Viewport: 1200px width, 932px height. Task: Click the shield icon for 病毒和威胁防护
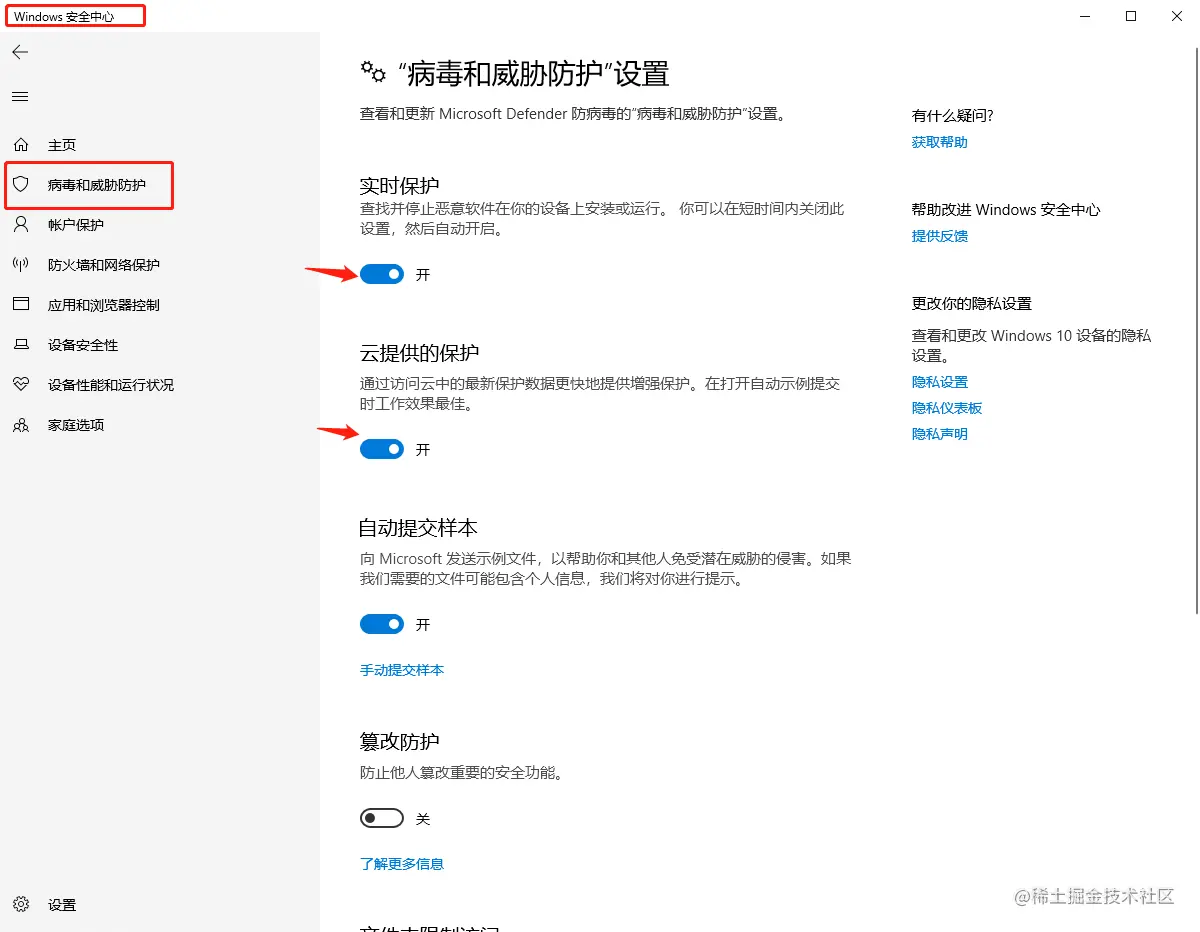(21, 185)
